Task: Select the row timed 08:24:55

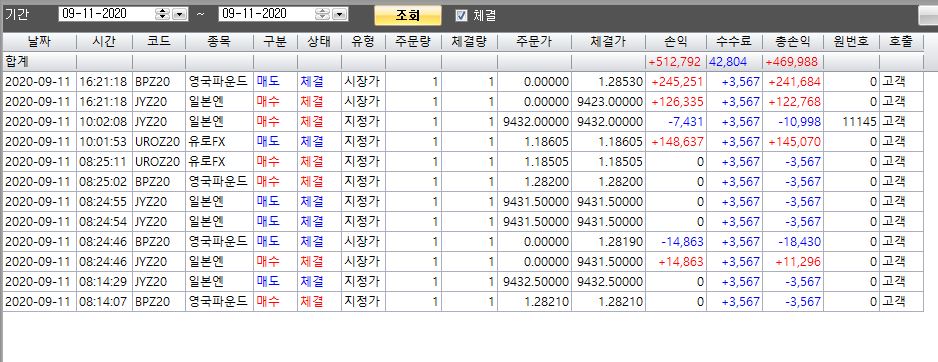Action: (x=463, y=202)
